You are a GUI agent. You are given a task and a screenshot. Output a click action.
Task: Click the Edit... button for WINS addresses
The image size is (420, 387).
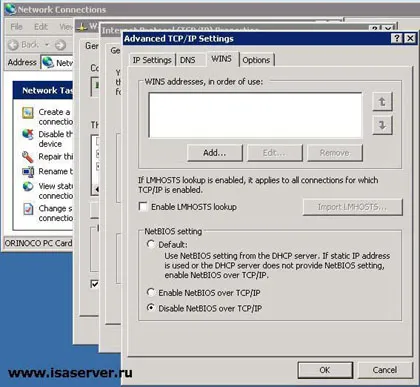(275, 153)
